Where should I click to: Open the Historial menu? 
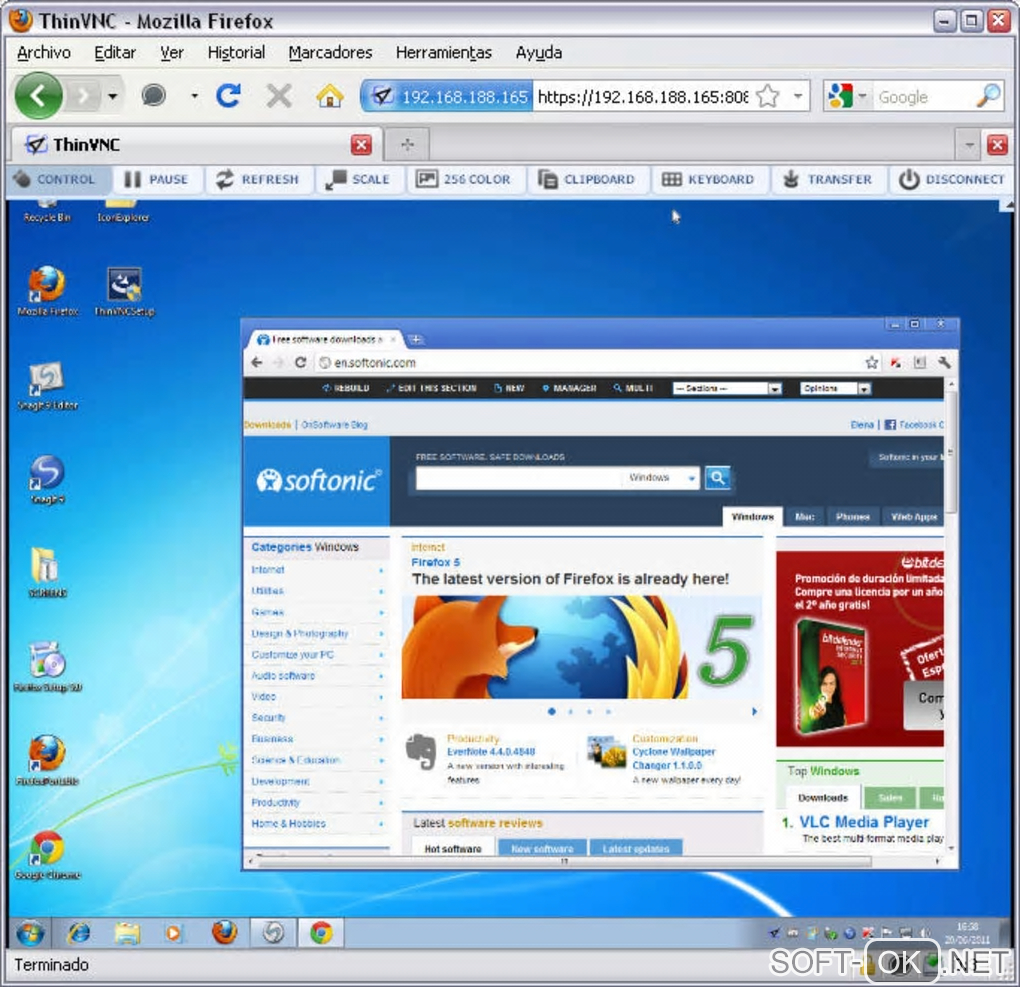(236, 52)
